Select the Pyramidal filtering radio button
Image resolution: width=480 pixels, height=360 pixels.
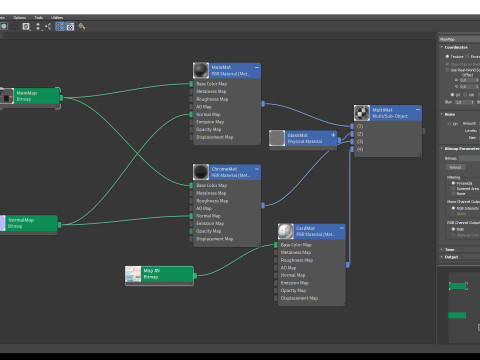tap(453, 183)
